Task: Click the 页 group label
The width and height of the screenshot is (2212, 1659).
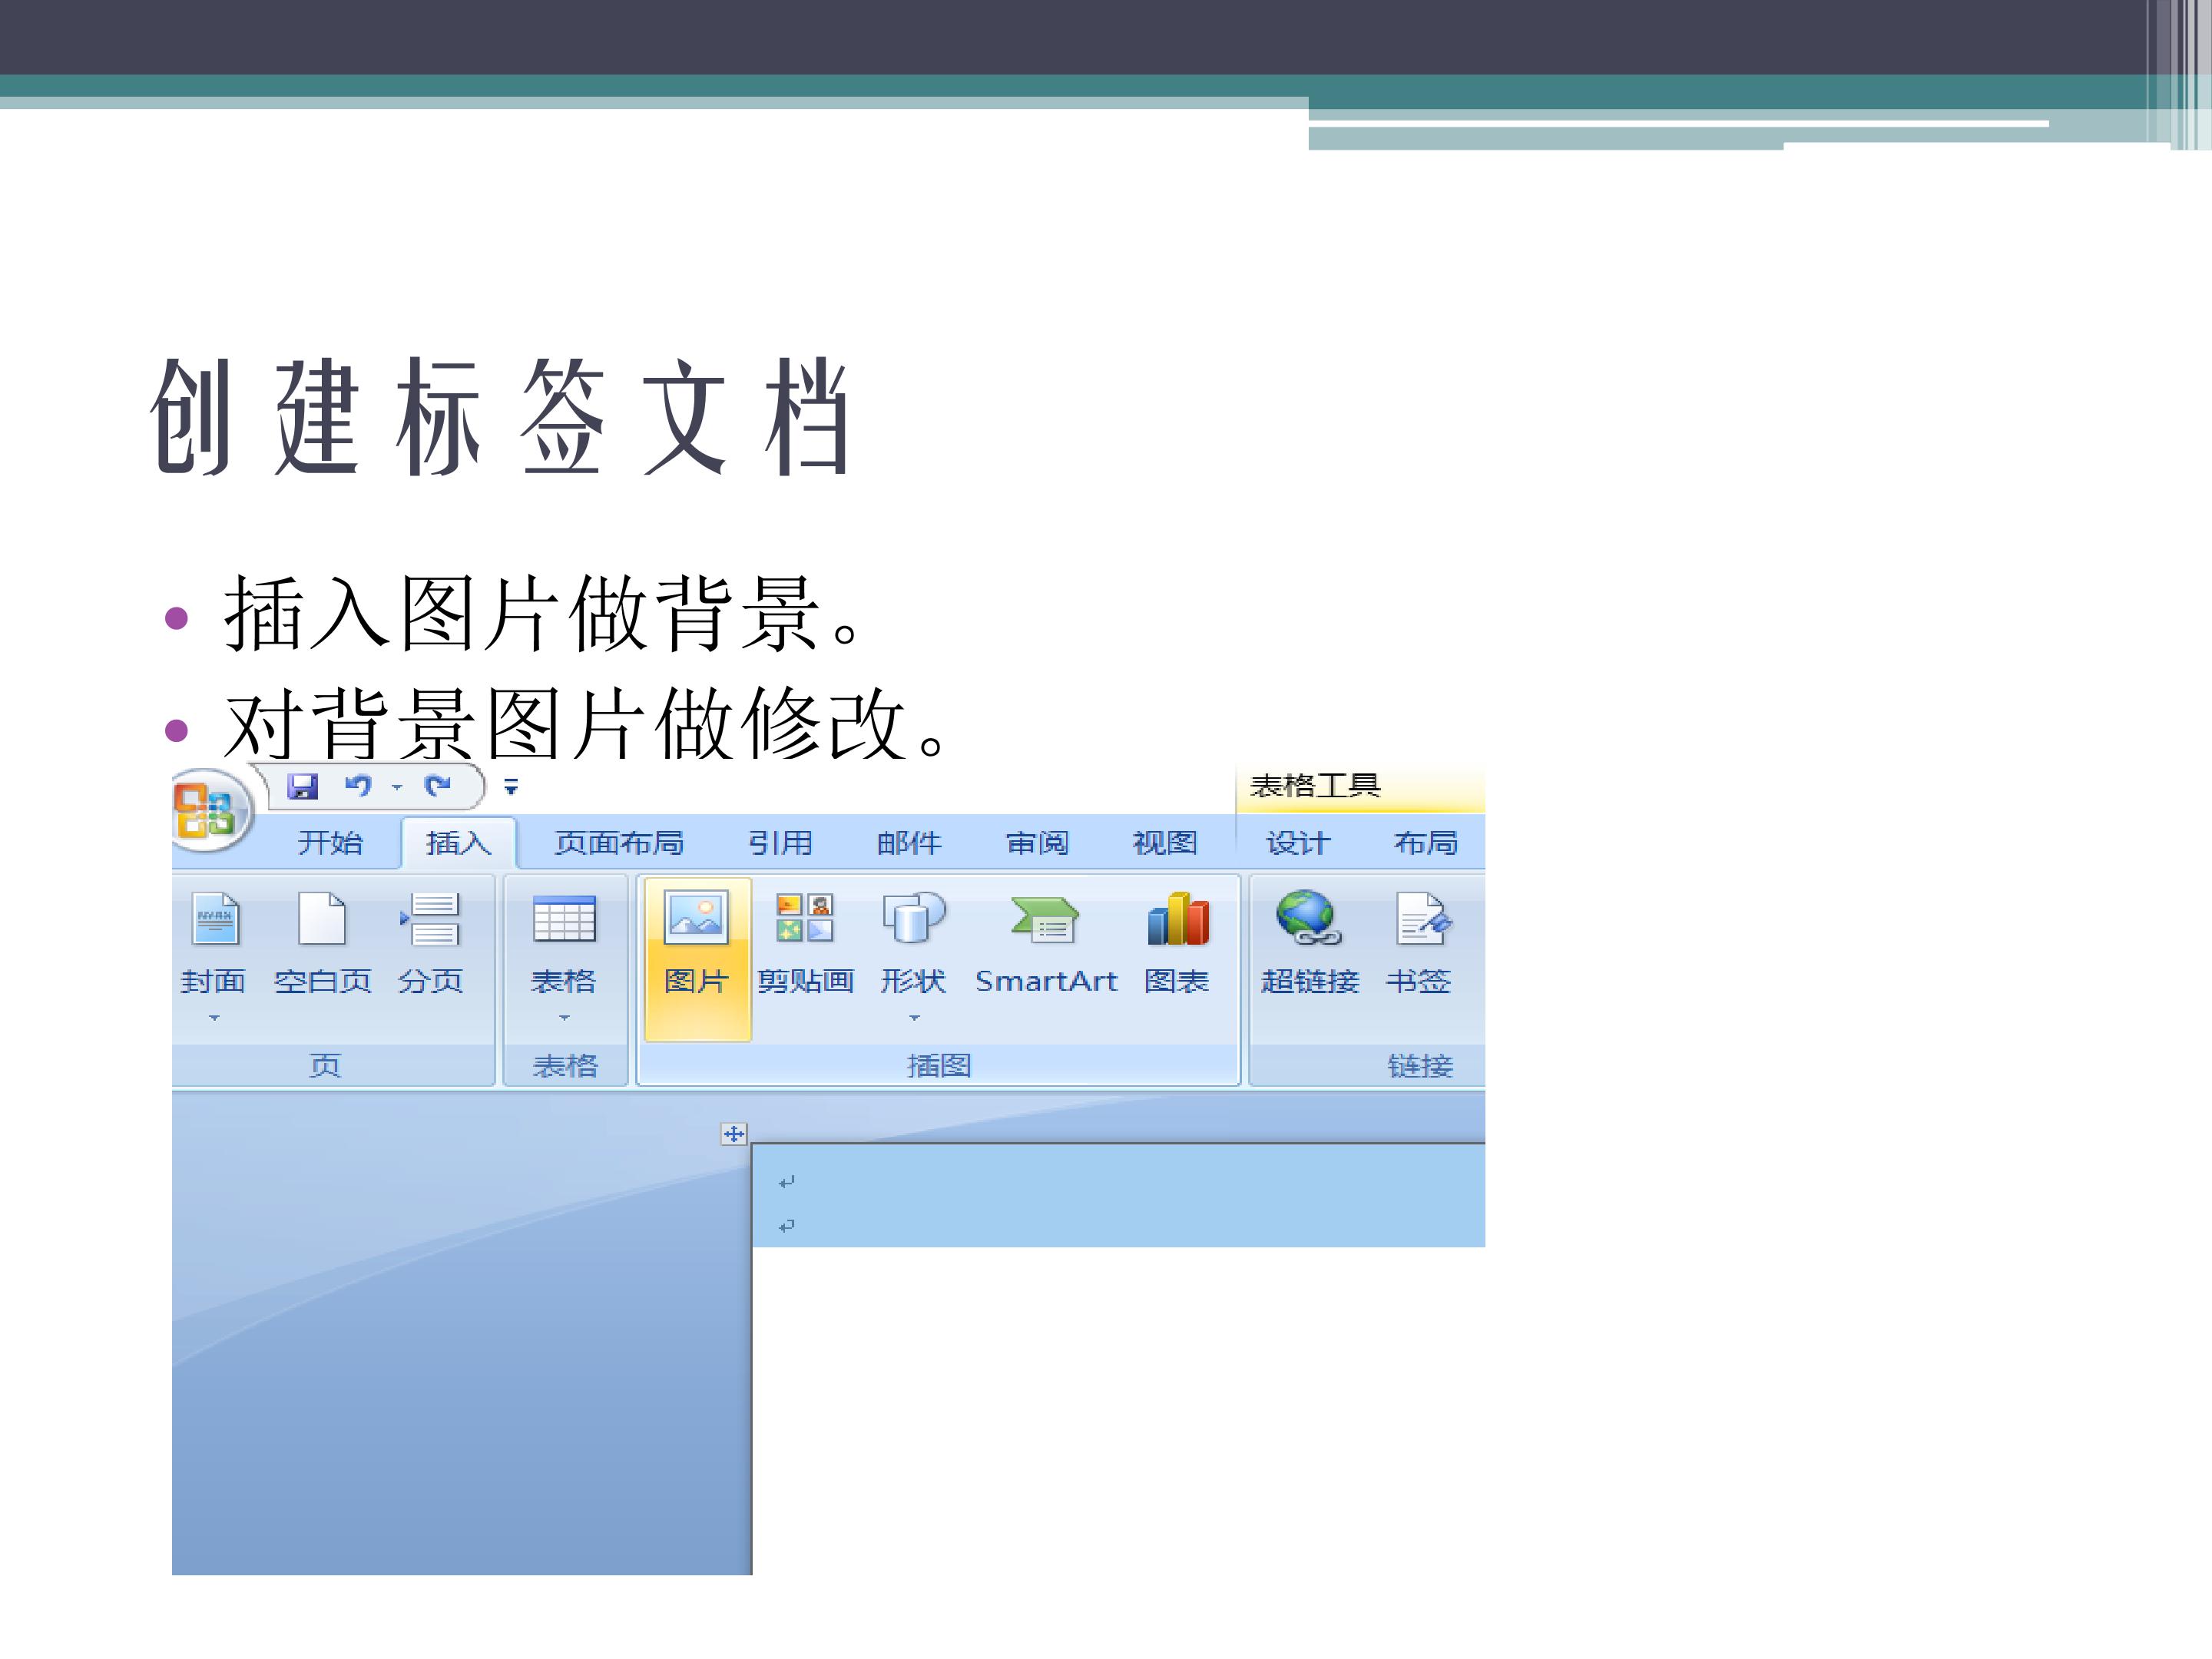Action: click(x=325, y=1066)
